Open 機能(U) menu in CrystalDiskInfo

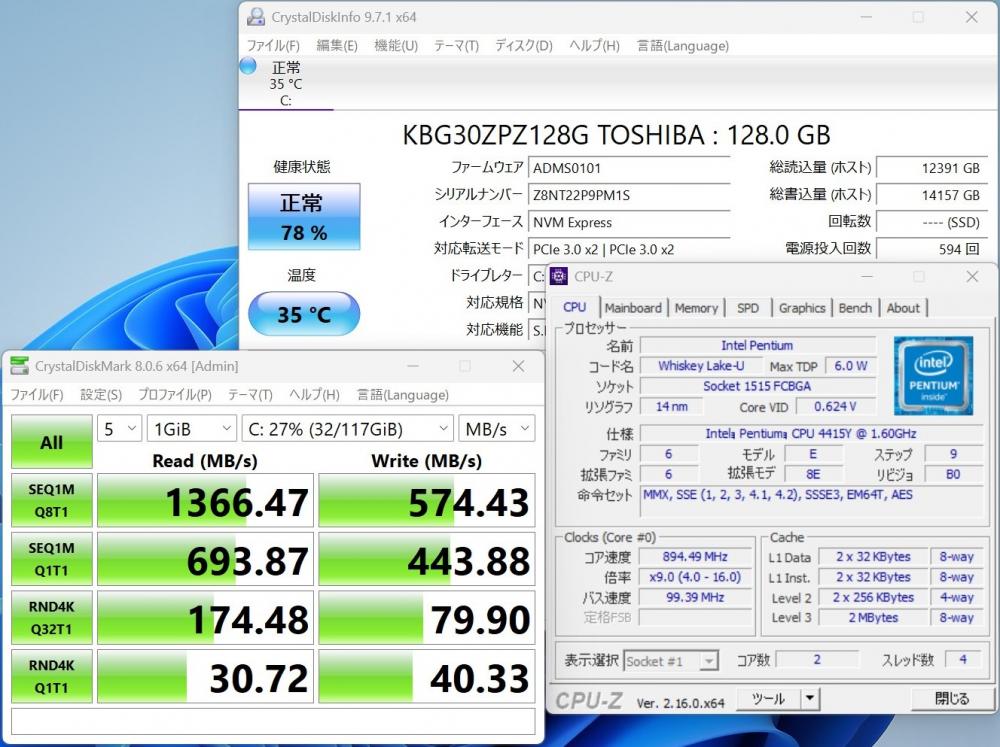click(395, 46)
